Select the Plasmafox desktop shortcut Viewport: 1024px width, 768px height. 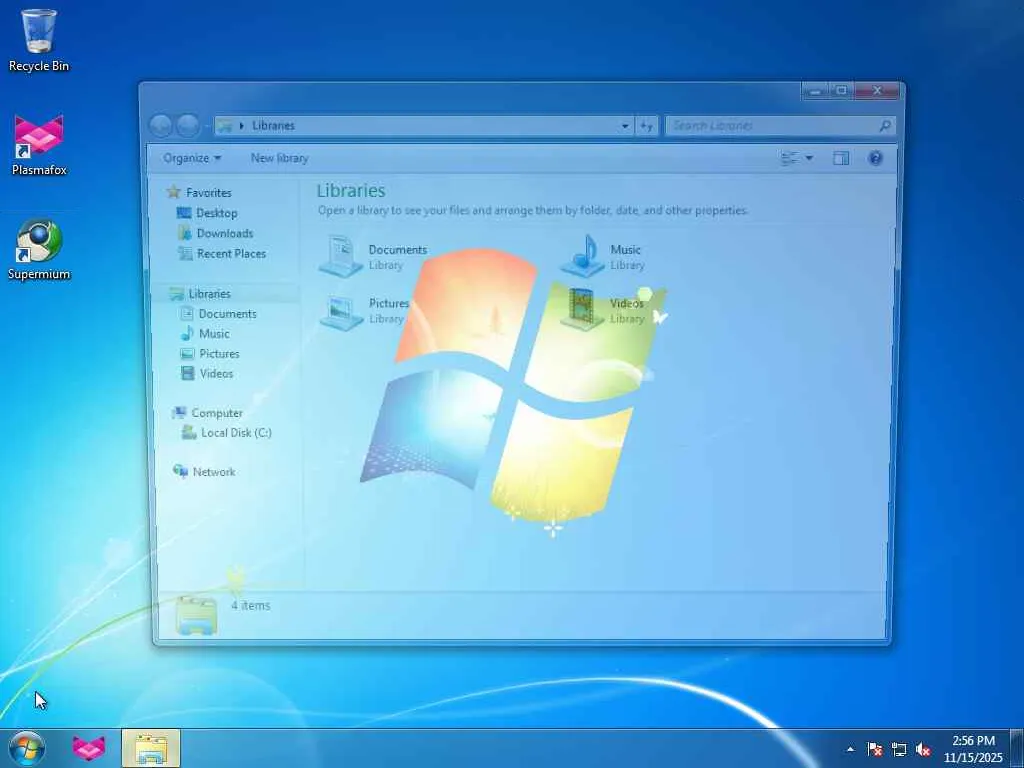tap(39, 145)
